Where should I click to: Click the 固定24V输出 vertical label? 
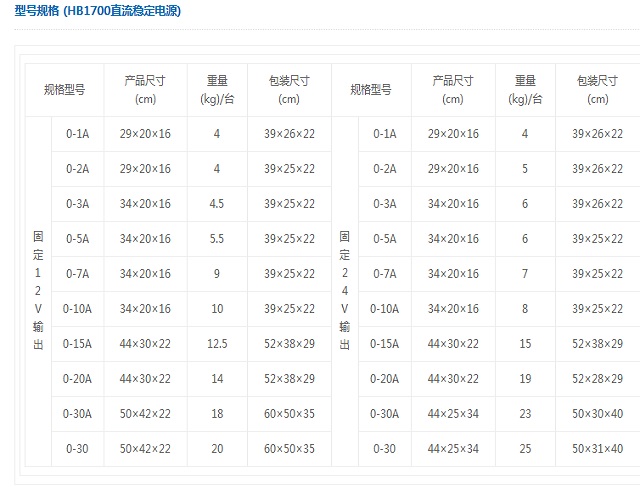(x=344, y=291)
